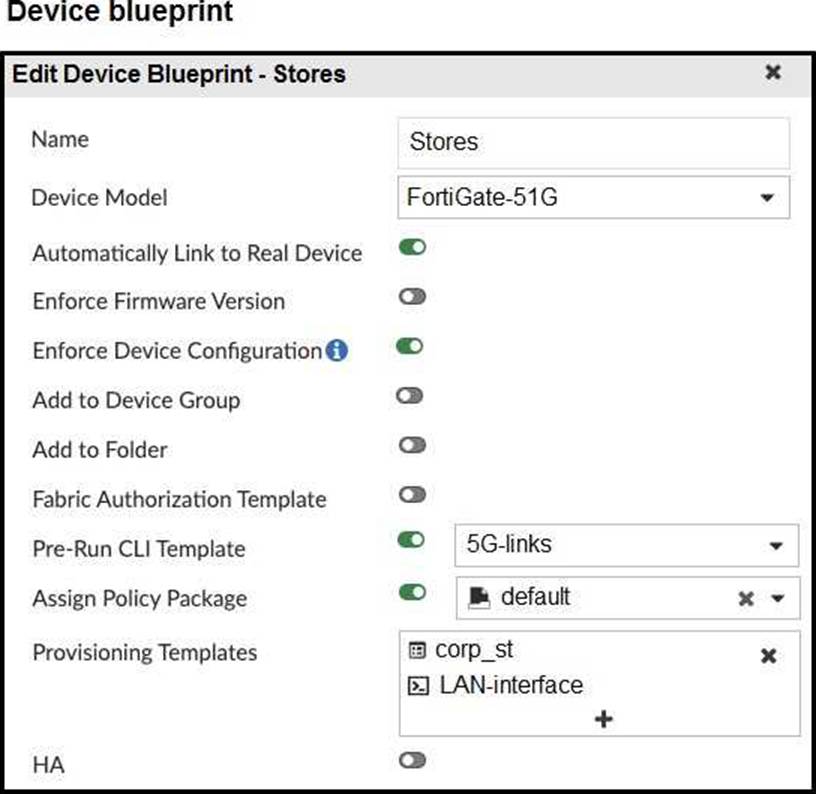Expand the Pre-Run CLI Template 5G-links dropdown
Image resolution: width=816 pixels, height=794 pixels.
[x=775, y=546]
